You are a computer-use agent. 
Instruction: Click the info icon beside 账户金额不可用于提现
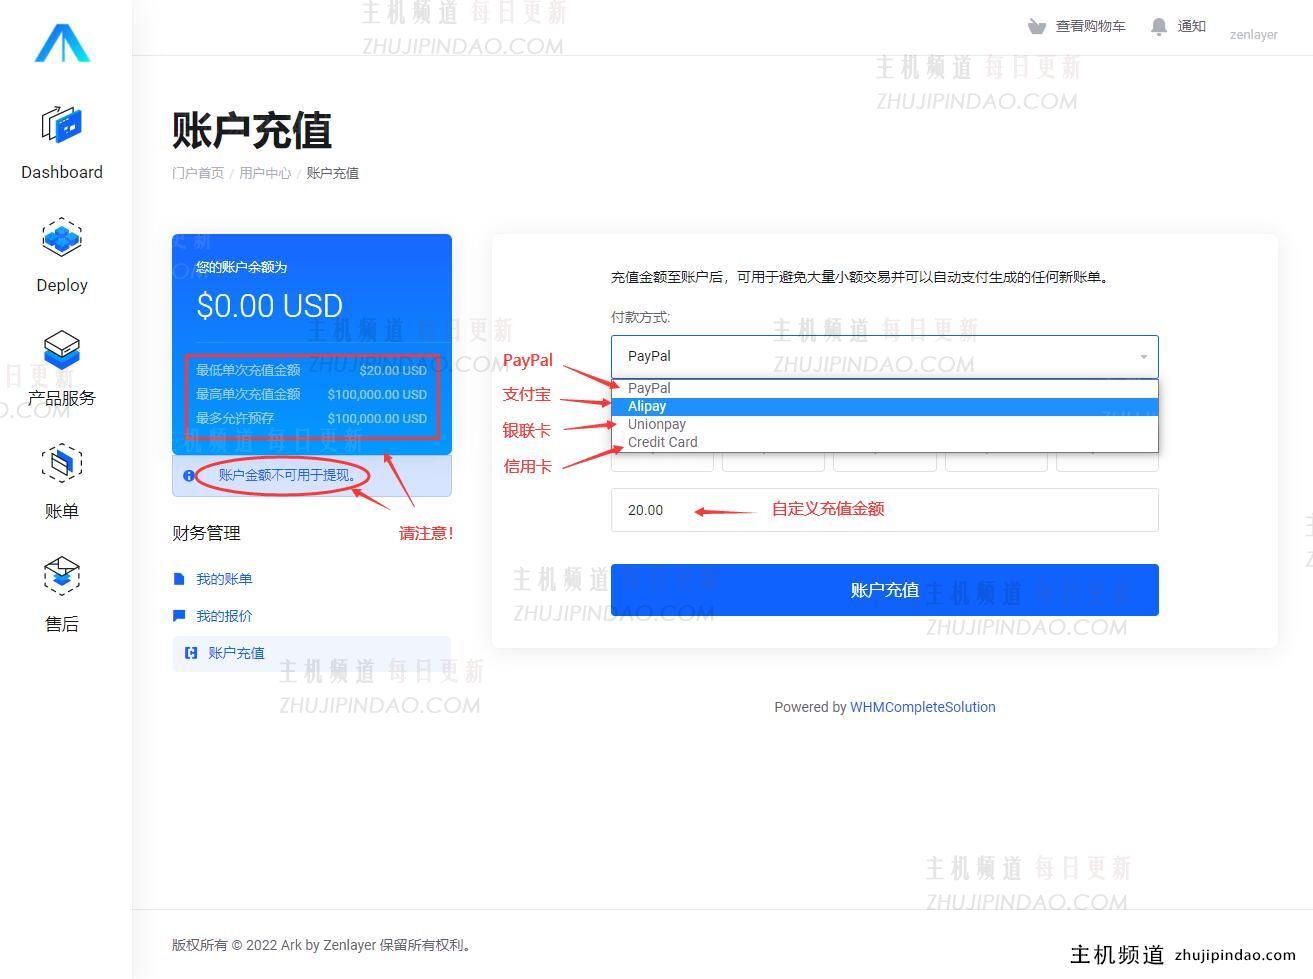pyautogui.click(x=189, y=476)
